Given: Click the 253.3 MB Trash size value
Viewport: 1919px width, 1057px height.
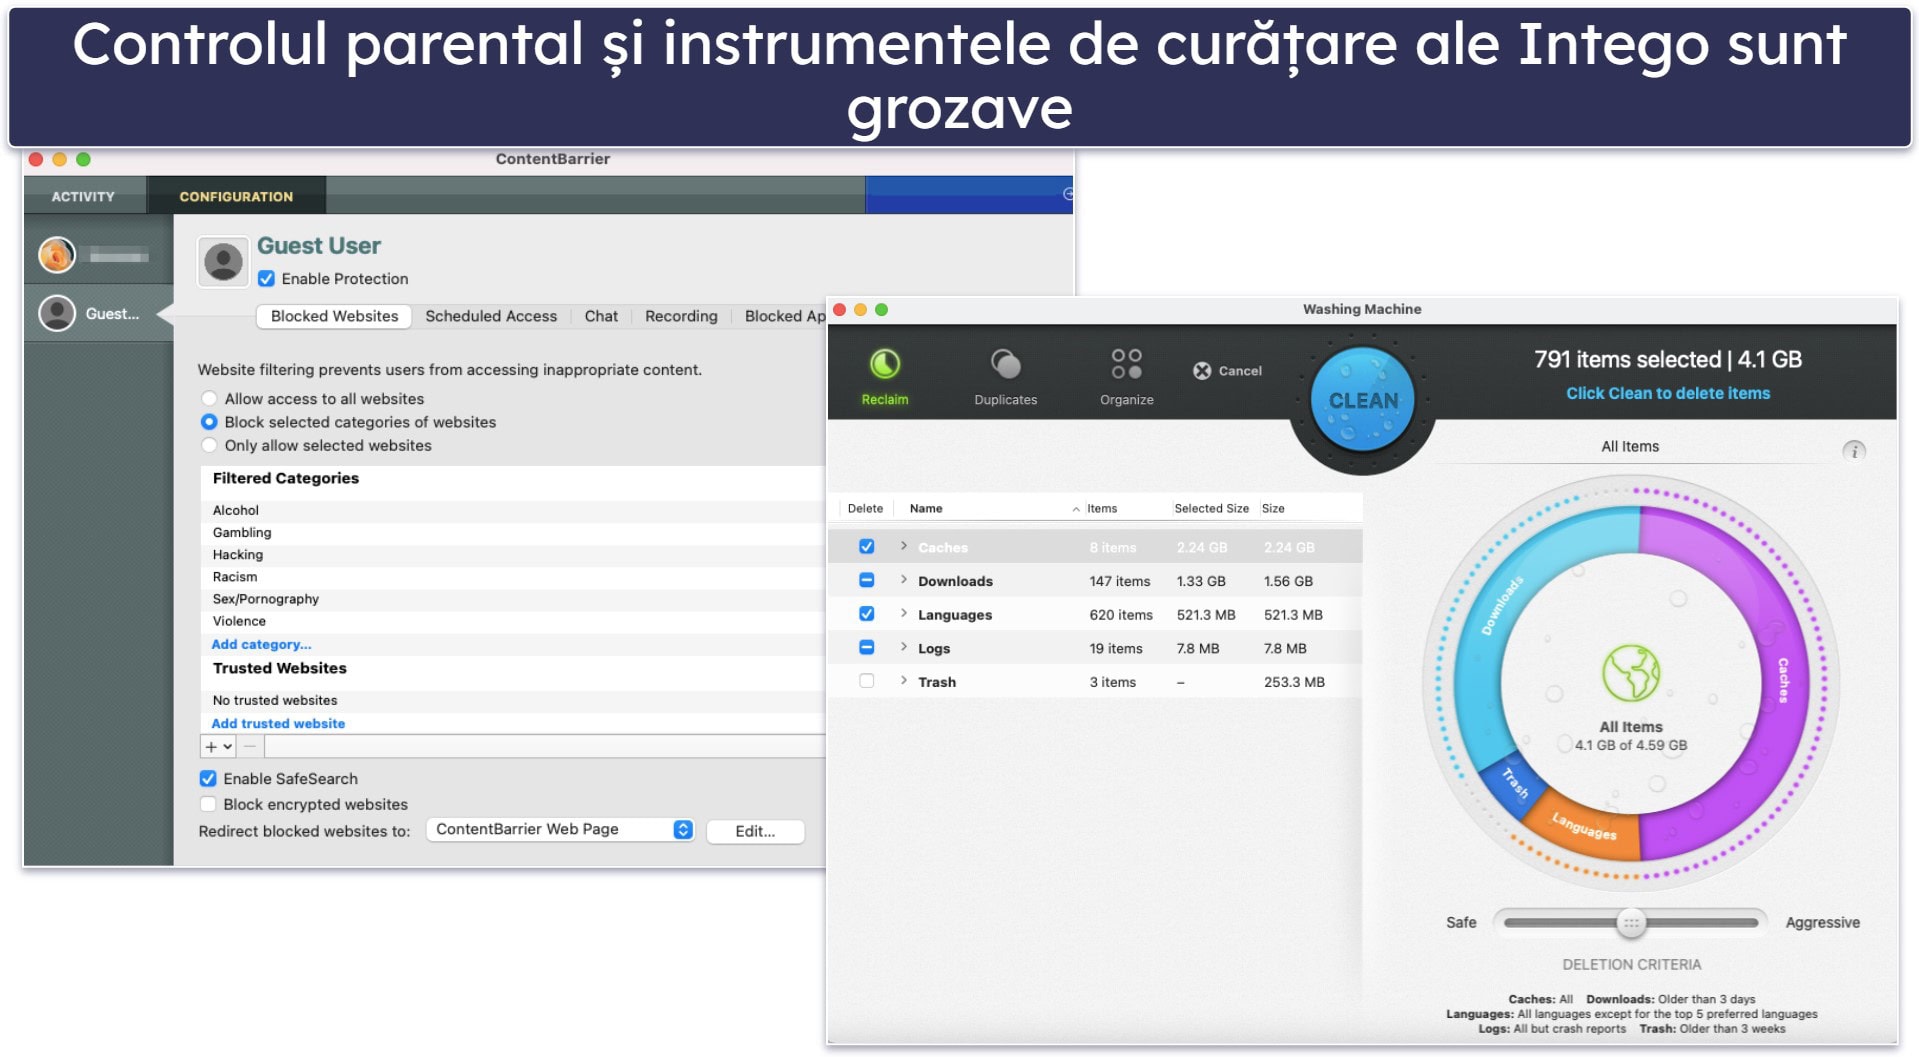Looking at the screenshot, I should tap(1293, 682).
